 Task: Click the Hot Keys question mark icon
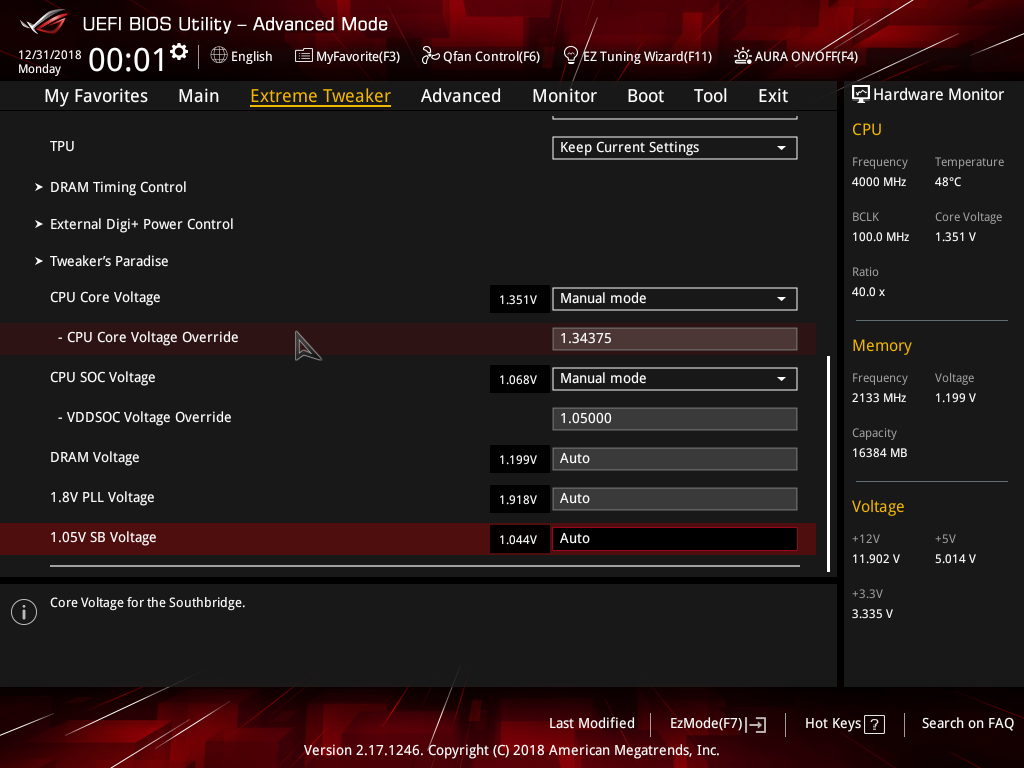click(x=874, y=724)
